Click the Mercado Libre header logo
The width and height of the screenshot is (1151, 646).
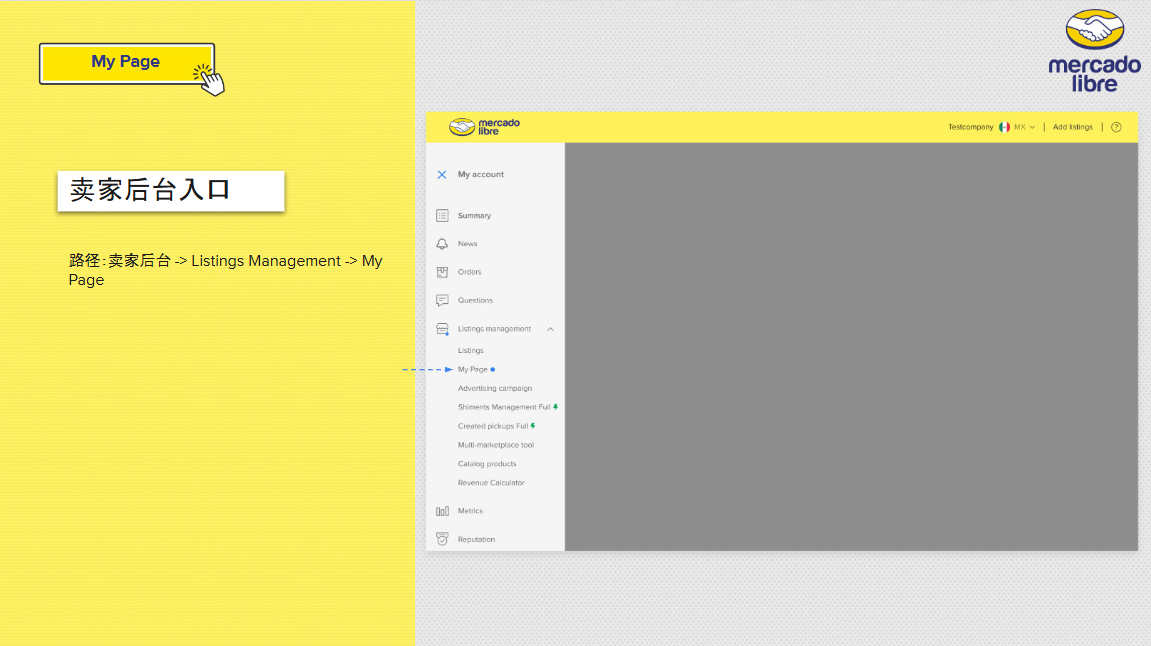click(484, 127)
